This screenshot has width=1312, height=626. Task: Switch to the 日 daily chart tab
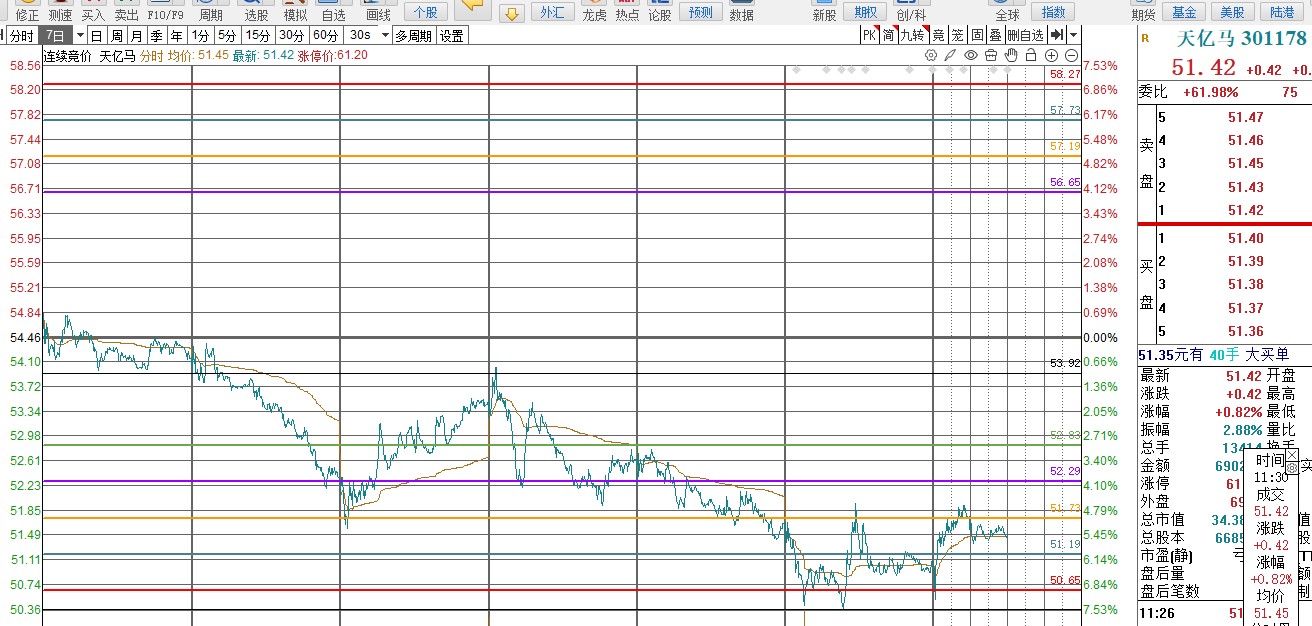96,35
